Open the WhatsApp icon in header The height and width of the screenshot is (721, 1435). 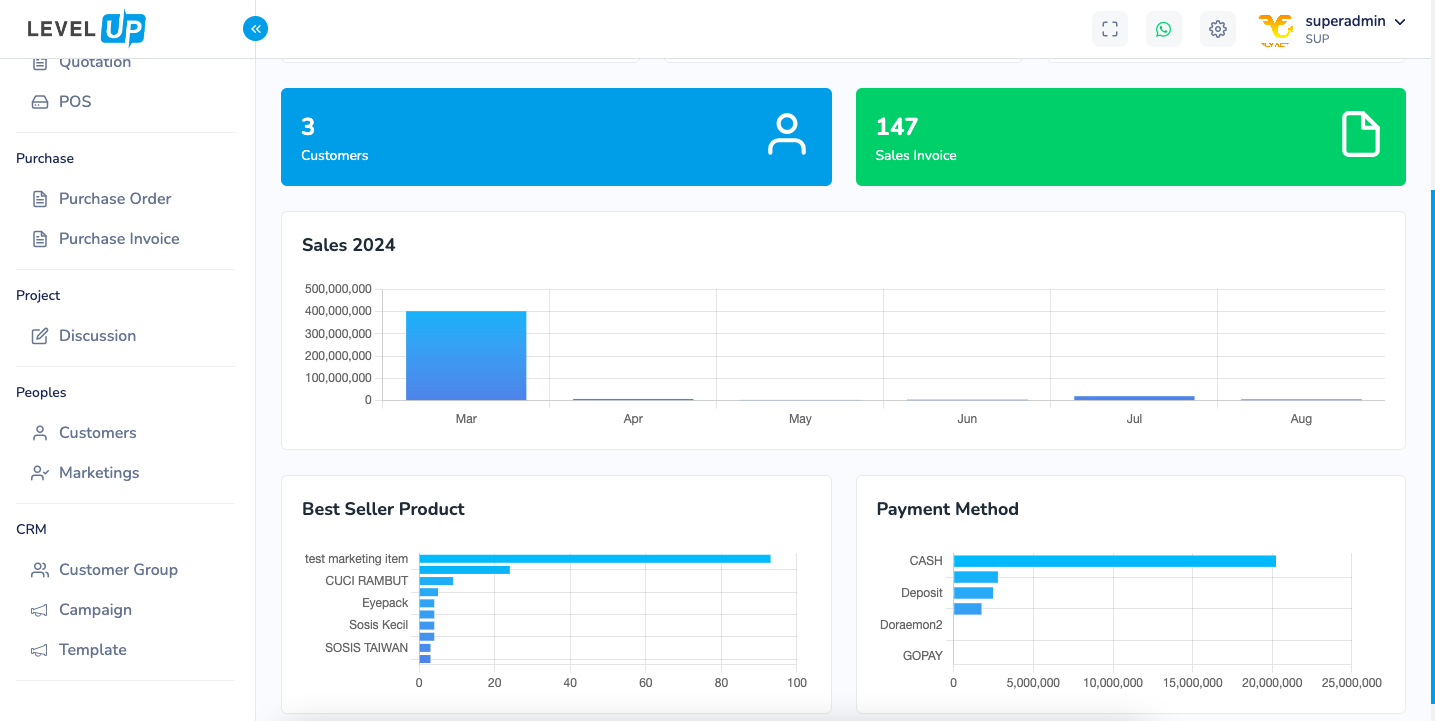point(1163,29)
